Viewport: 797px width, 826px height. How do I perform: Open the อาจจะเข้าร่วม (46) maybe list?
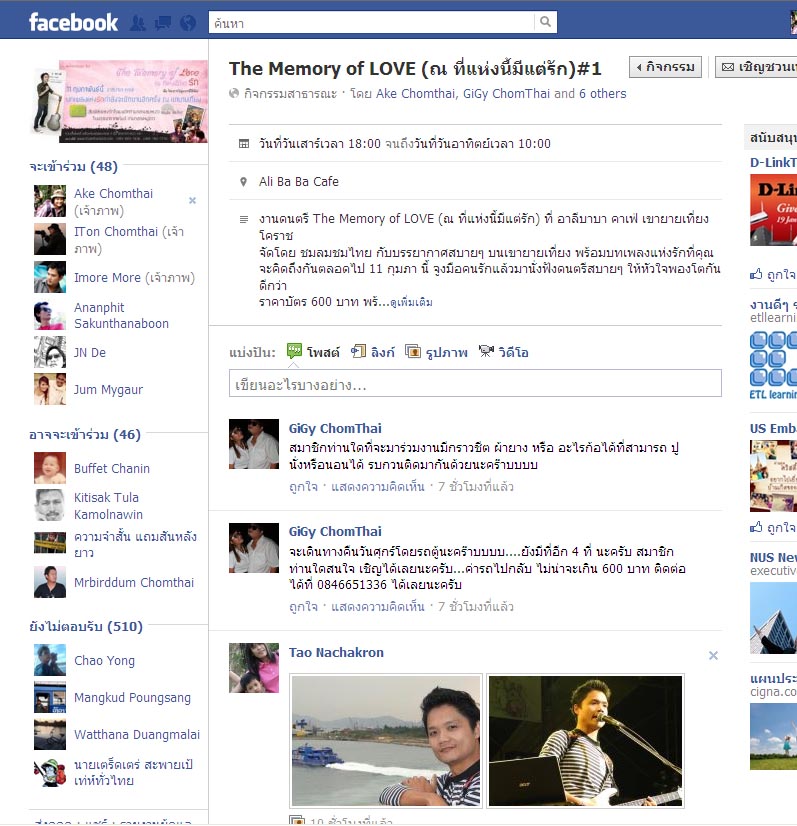point(85,435)
